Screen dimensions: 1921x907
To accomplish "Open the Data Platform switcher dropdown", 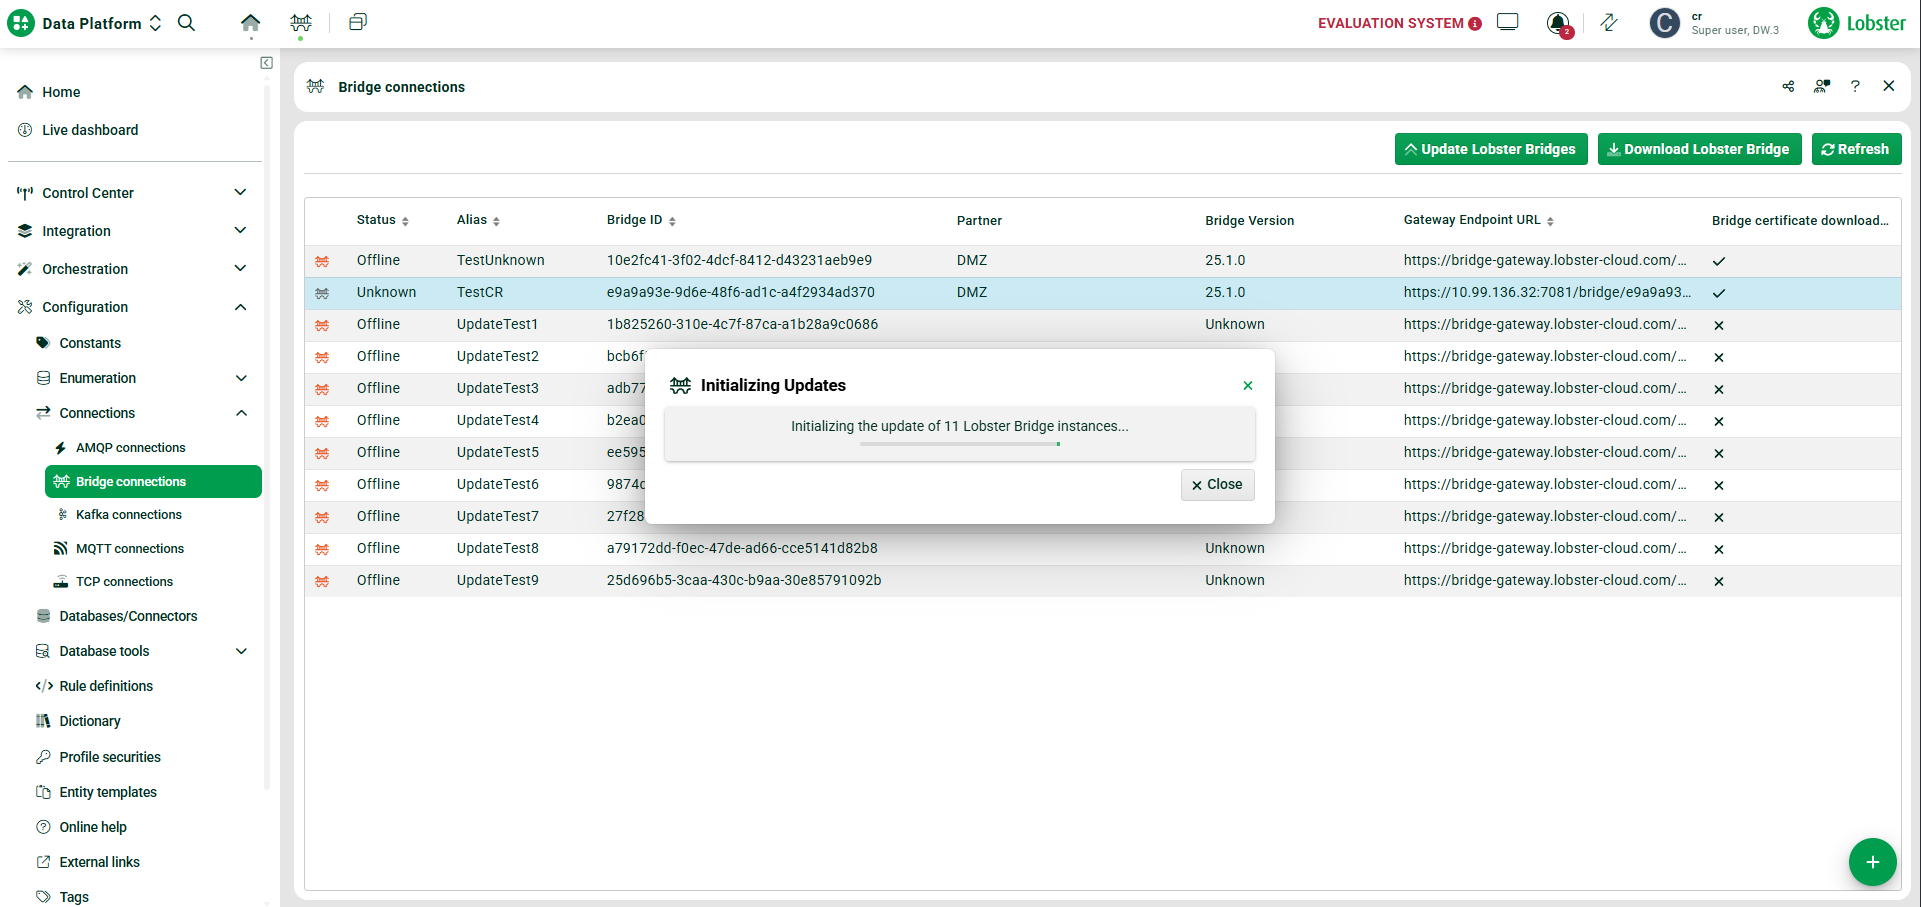I will (x=98, y=23).
